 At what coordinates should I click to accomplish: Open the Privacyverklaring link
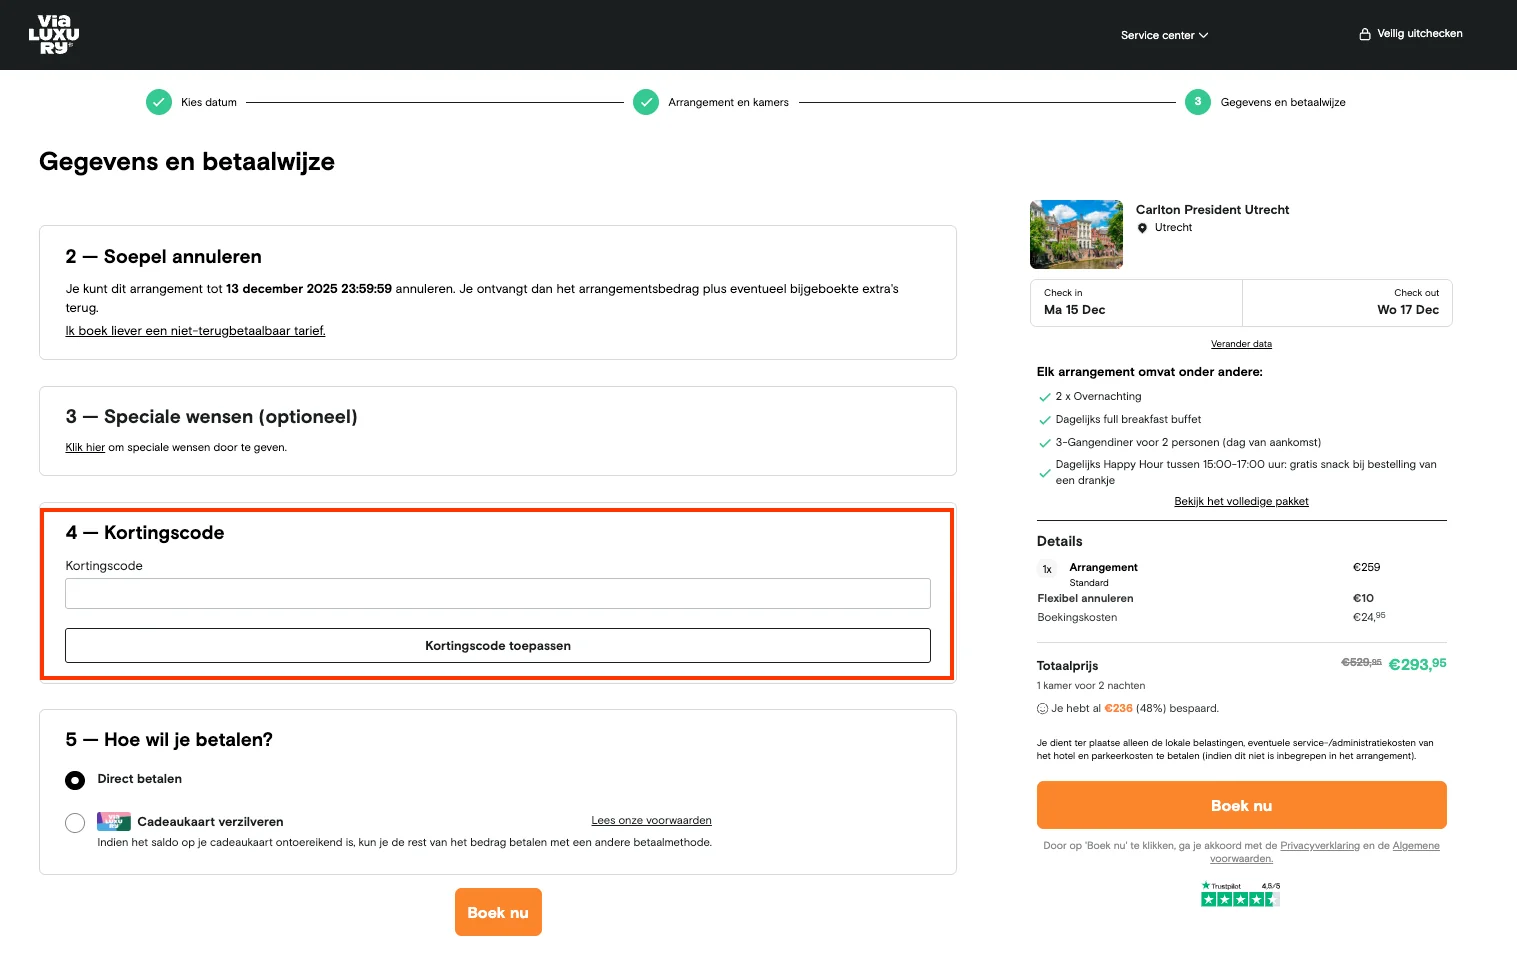pos(1319,846)
